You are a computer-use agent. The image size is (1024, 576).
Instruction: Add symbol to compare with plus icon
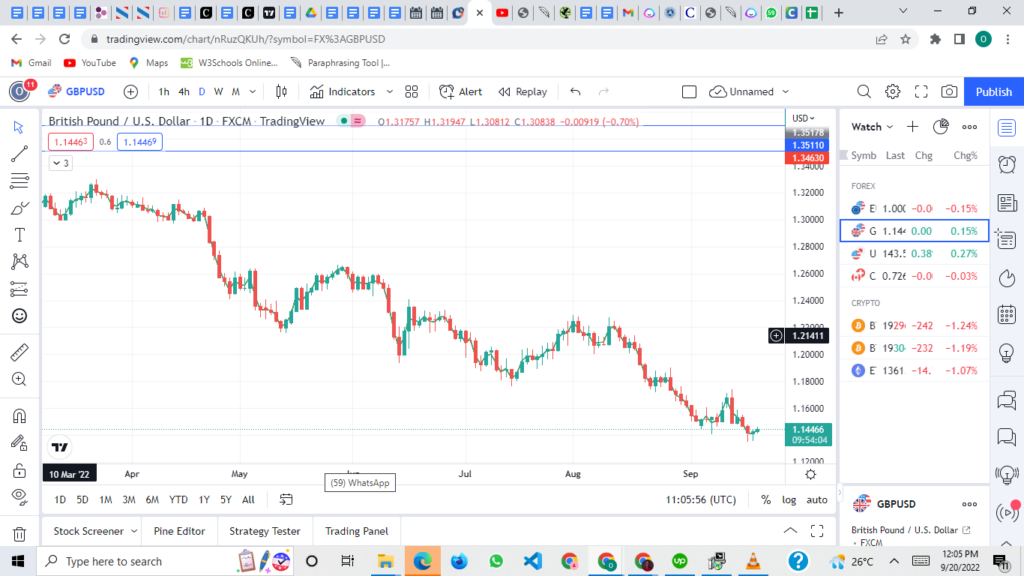point(131,91)
